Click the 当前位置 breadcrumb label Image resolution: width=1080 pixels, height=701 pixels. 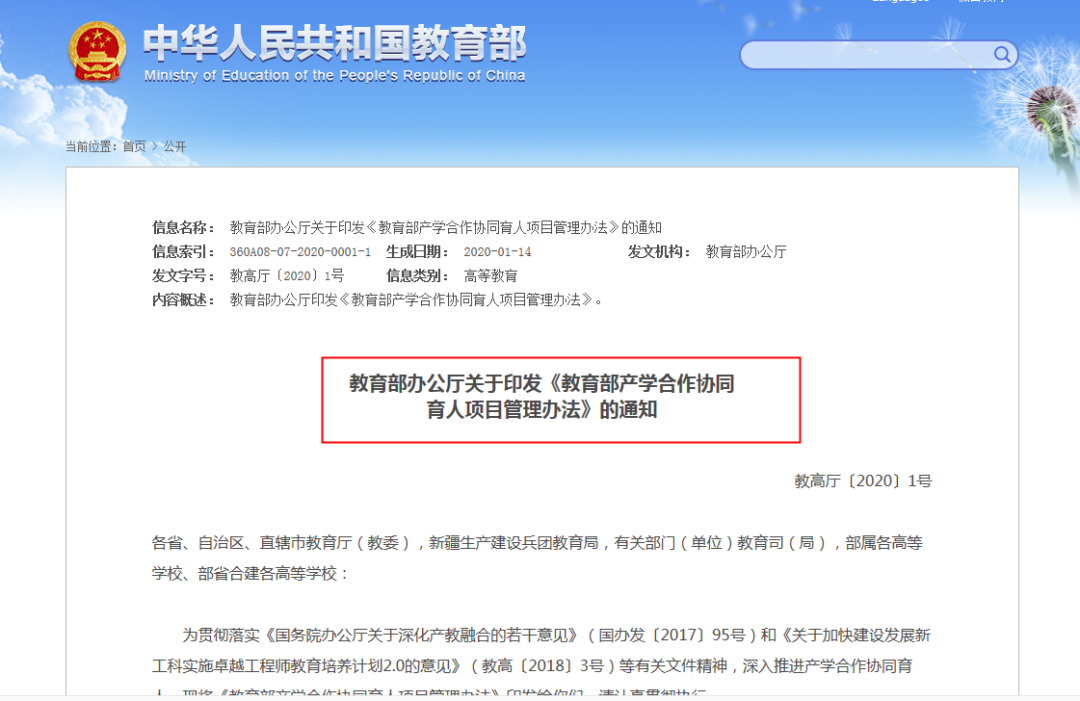coord(91,147)
